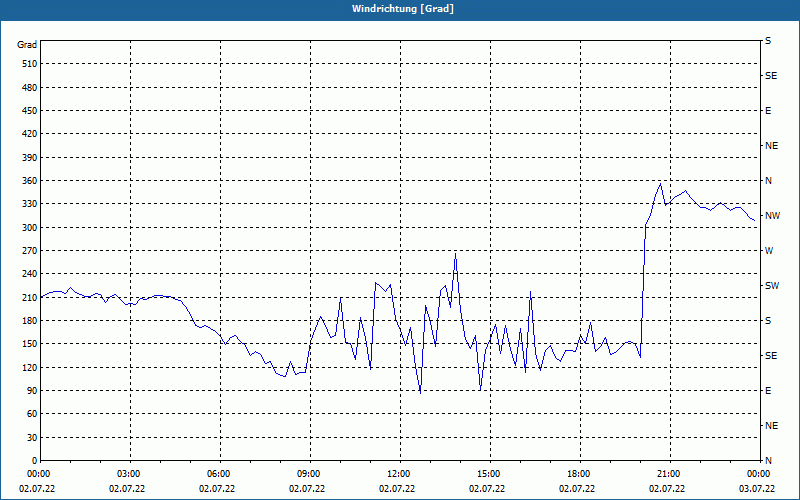
Task: Click the SW compass label
Action: [x=772, y=286]
